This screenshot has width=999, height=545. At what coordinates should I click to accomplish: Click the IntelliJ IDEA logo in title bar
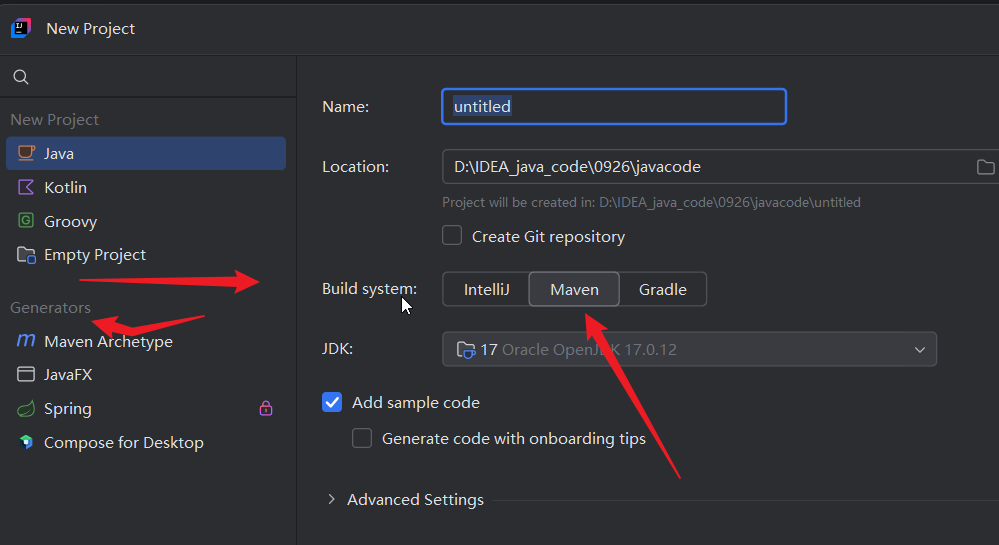(x=20, y=28)
